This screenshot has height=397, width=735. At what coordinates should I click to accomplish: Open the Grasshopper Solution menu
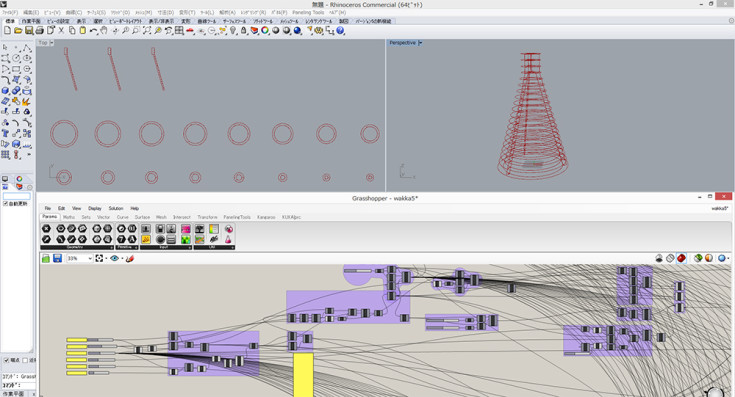click(x=116, y=208)
